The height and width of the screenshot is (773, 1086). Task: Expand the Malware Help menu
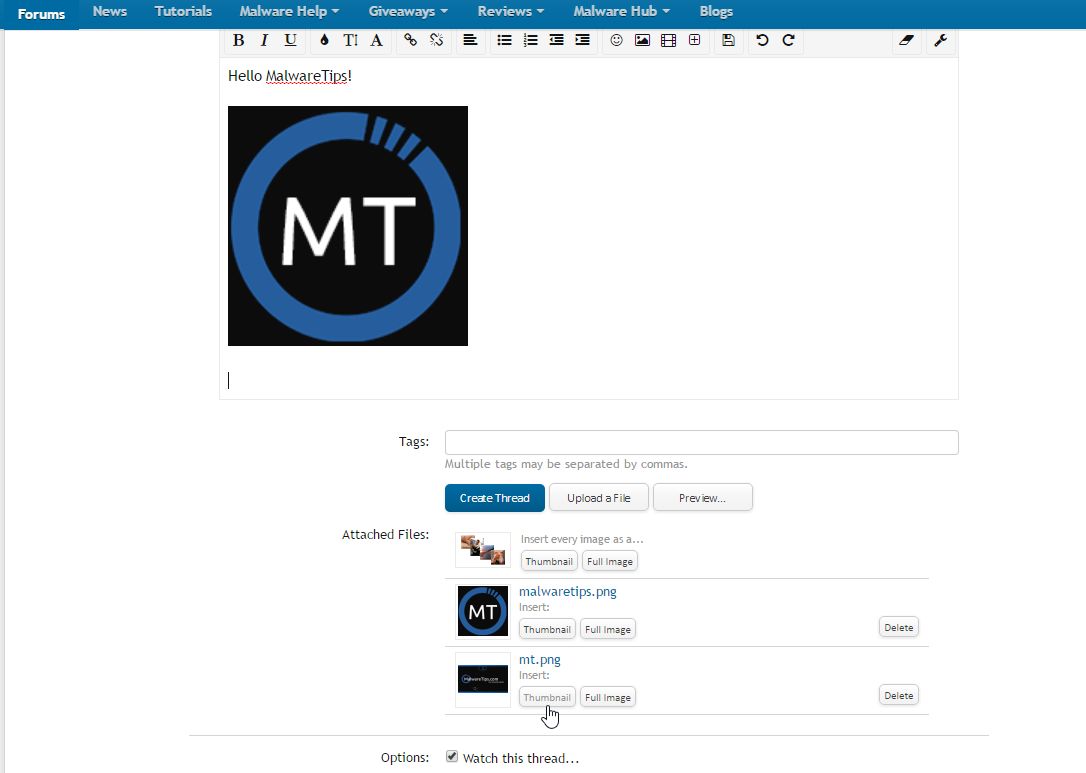point(289,11)
